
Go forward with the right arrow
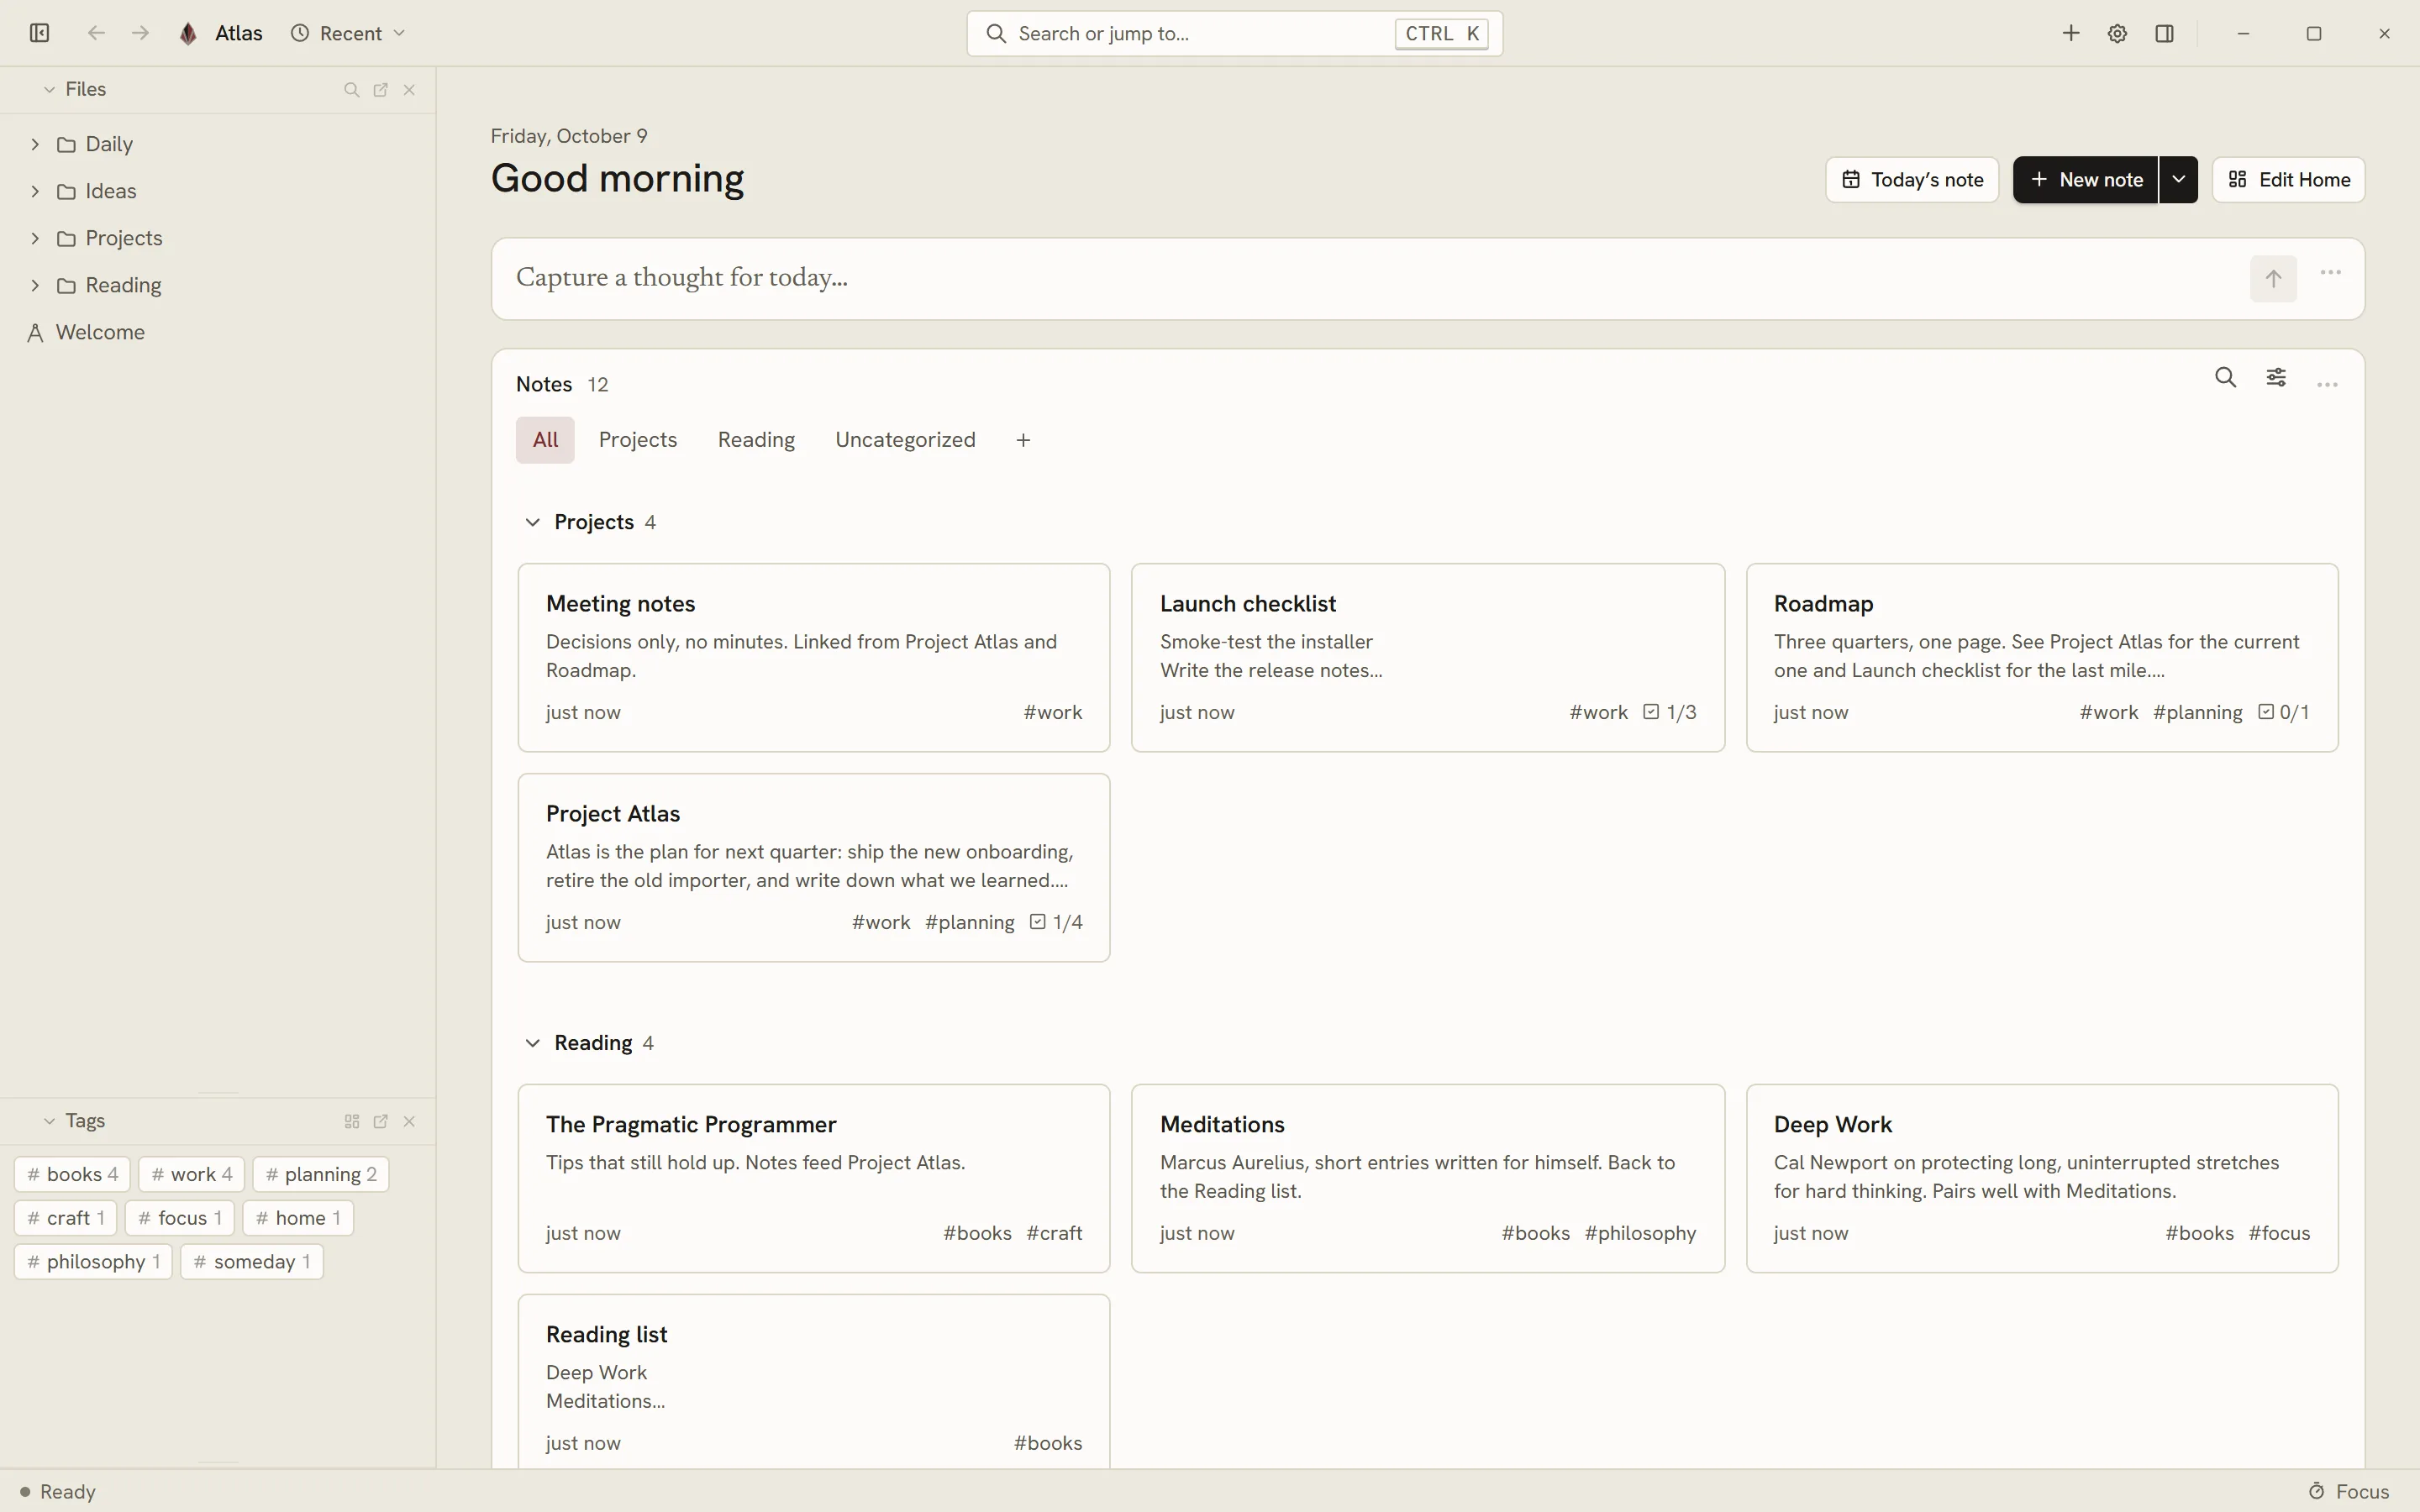click(141, 33)
